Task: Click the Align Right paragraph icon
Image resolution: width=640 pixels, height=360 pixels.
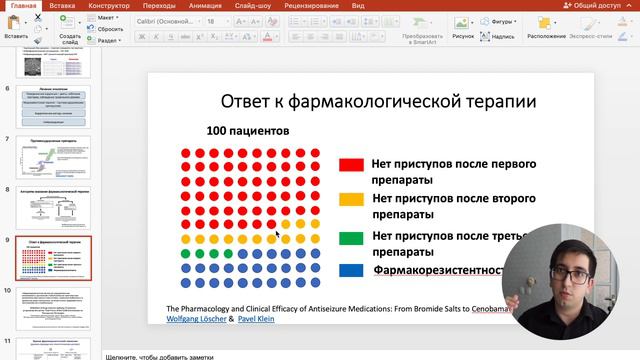Action: pyautogui.click(x=324, y=37)
